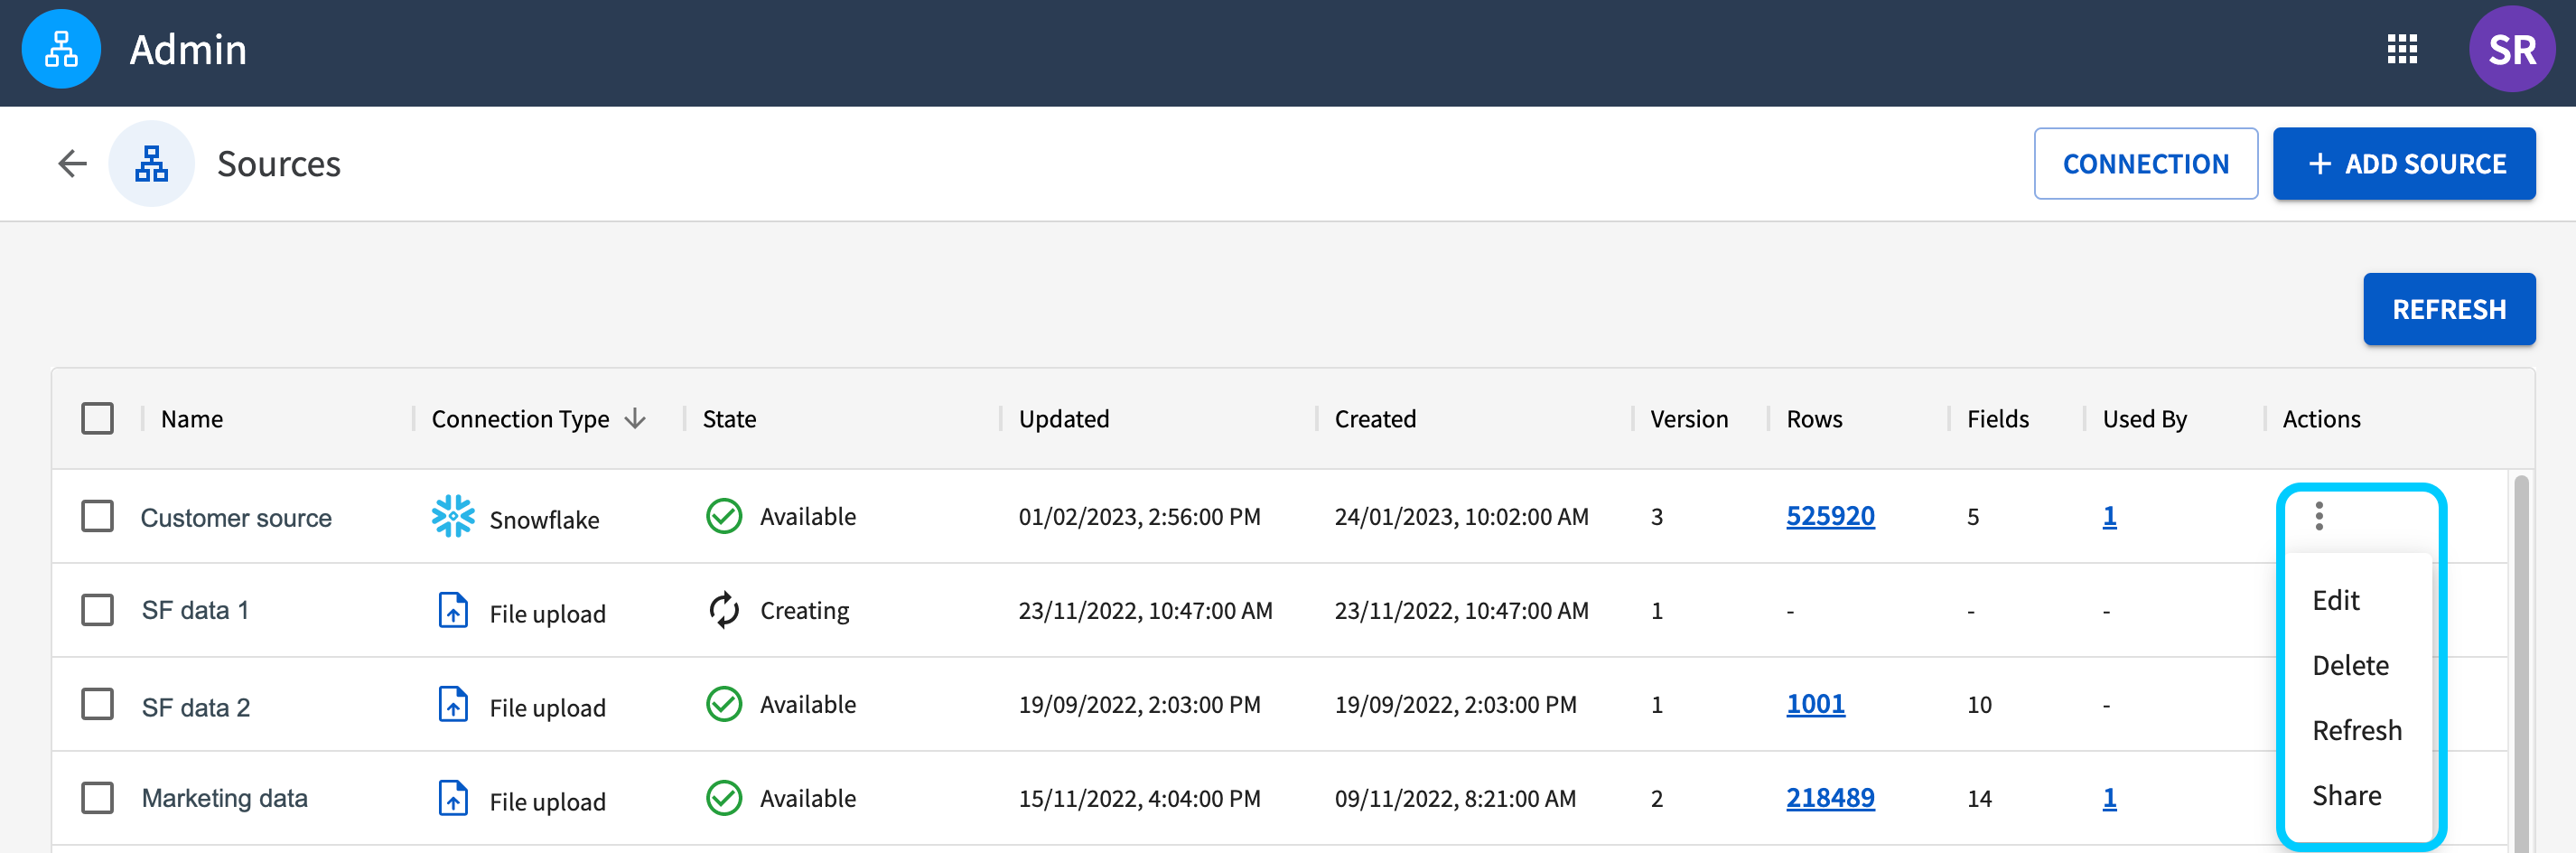This screenshot has height=853, width=2576.
Task: Click the Customer source Available check icon
Action: click(724, 516)
